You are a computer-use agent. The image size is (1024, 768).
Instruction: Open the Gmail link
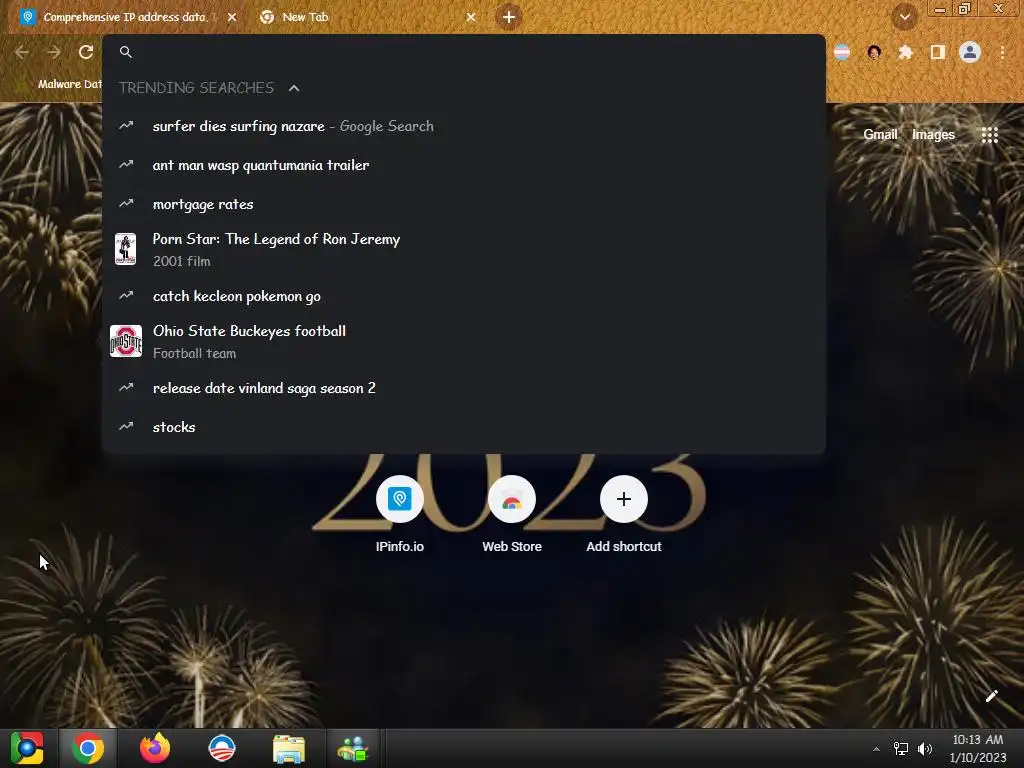click(880, 135)
